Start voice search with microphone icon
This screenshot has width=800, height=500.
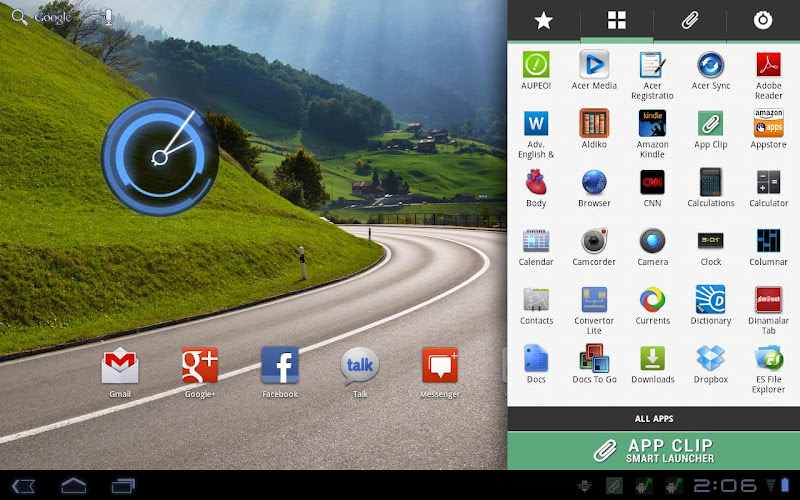(x=108, y=17)
